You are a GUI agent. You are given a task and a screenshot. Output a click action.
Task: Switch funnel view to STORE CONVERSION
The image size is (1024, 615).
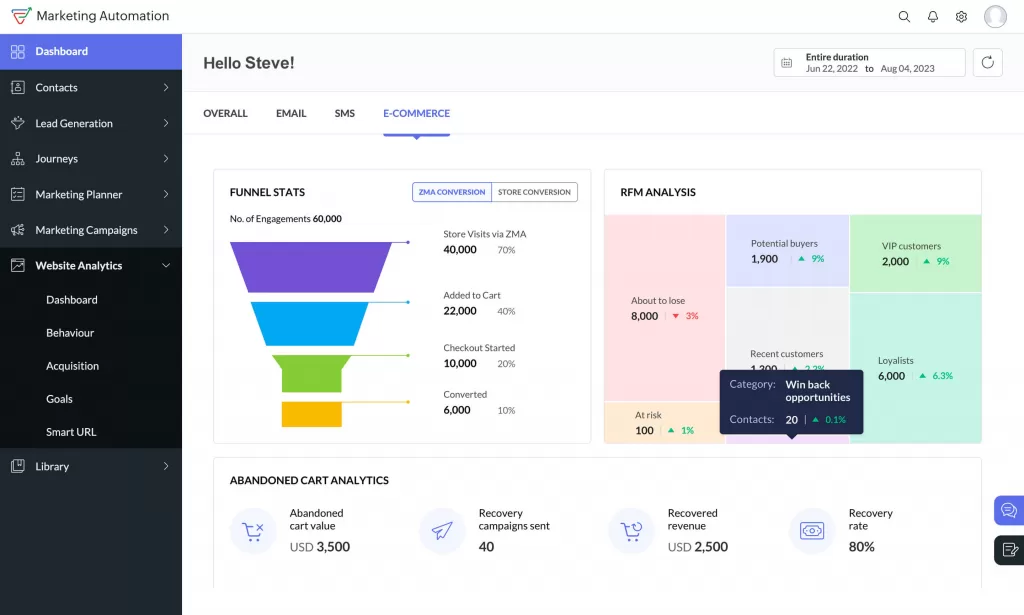(537, 192)
